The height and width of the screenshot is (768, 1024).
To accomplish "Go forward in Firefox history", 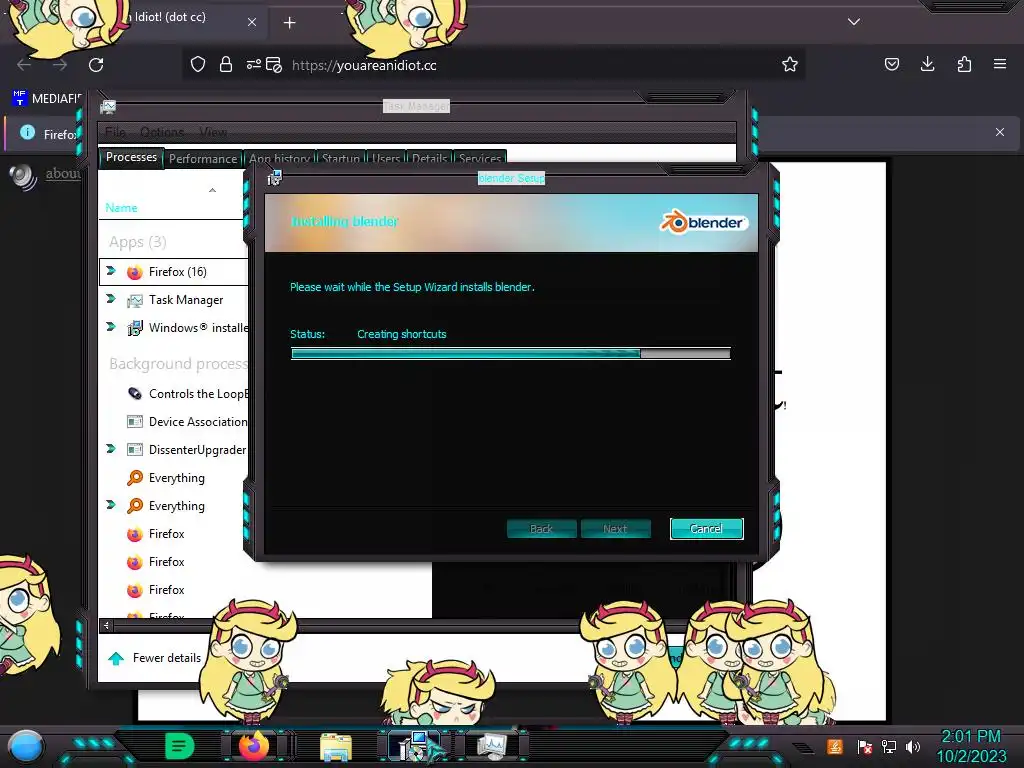I will tap(60, 65).
